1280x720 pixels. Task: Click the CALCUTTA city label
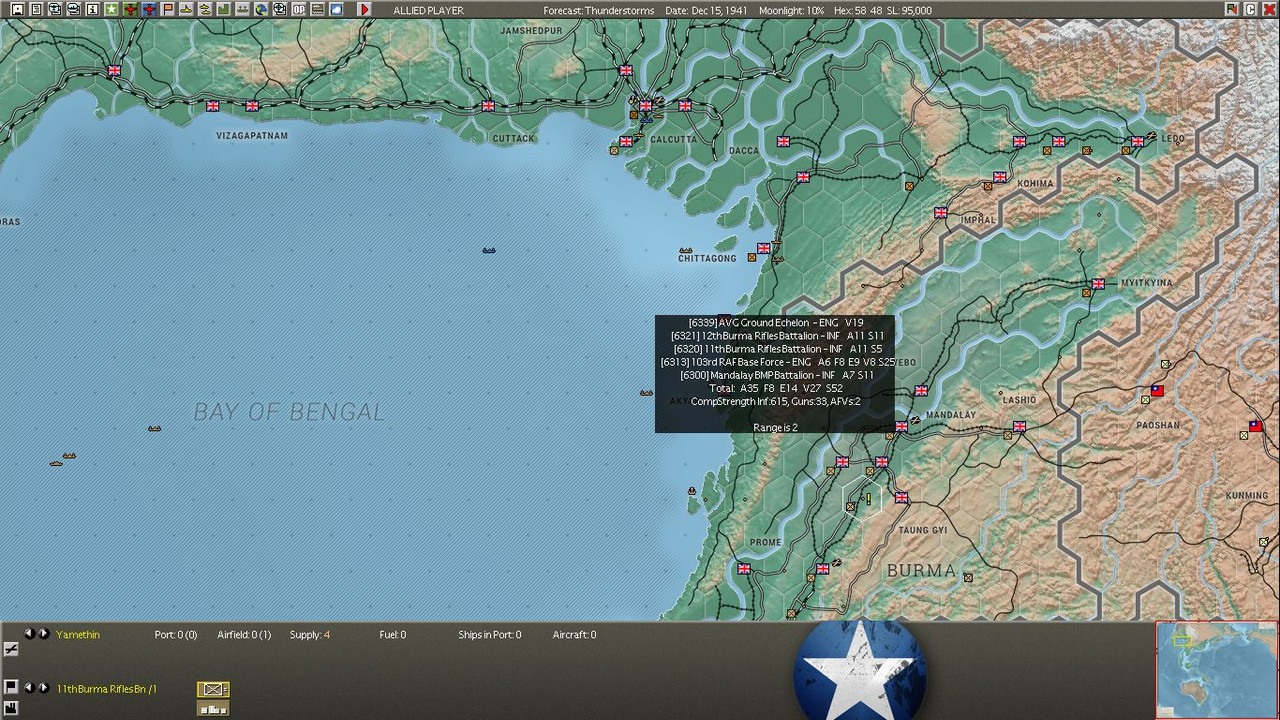tap(673, 140)
